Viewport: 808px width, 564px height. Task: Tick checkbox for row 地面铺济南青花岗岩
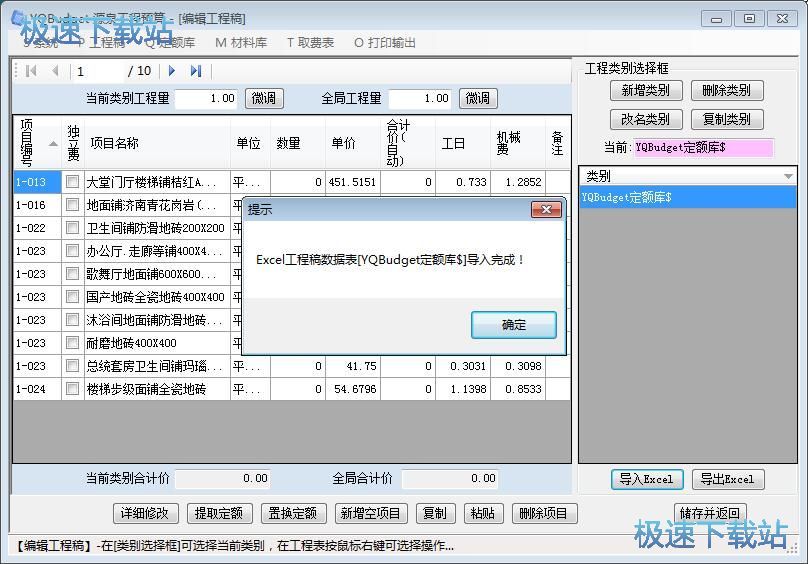click(73, 205)
